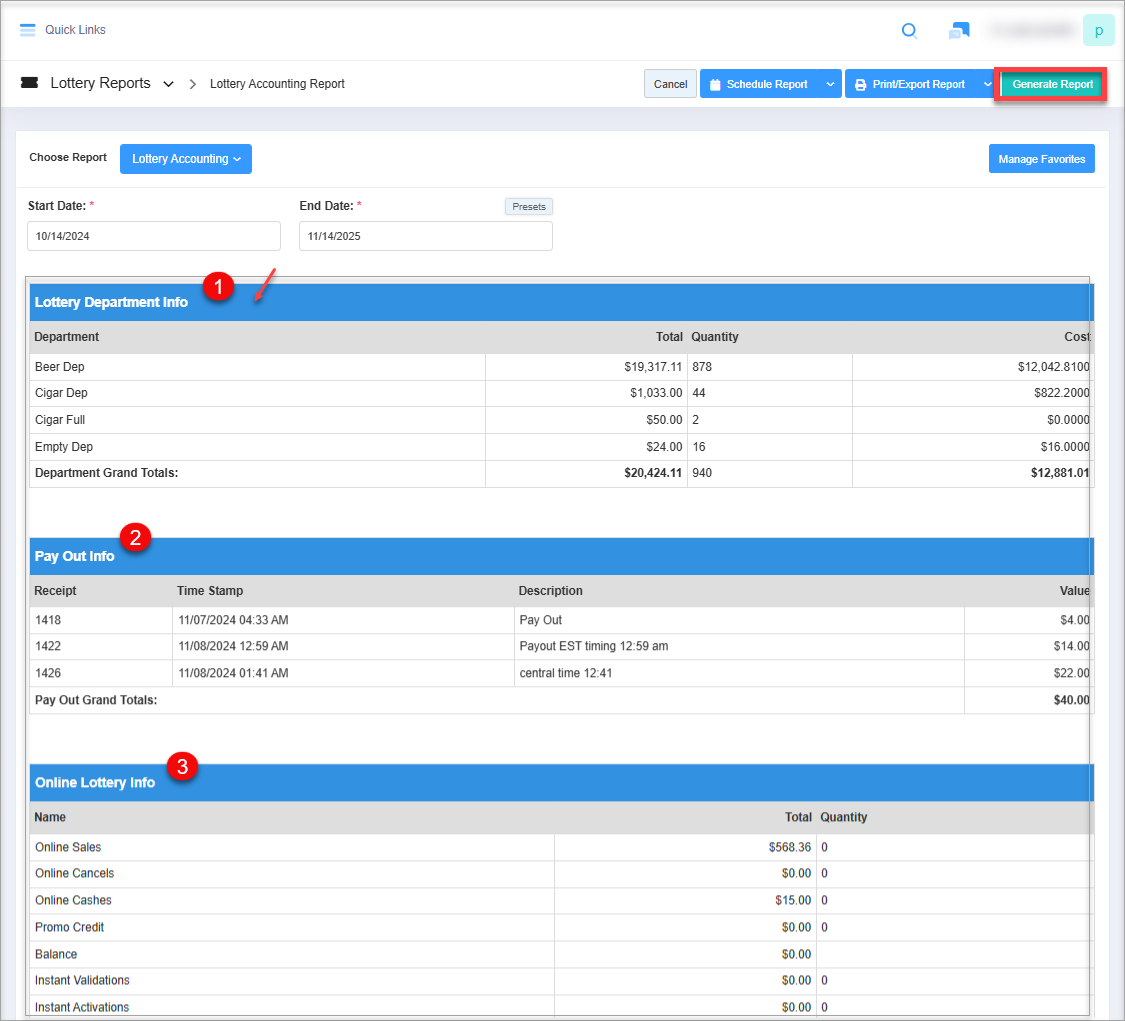Click the breadcrumb arrow before Lottery Accounting Report
This screenshot has width=1125, height=1021.
pyautogui.click(x=192, y=84)
